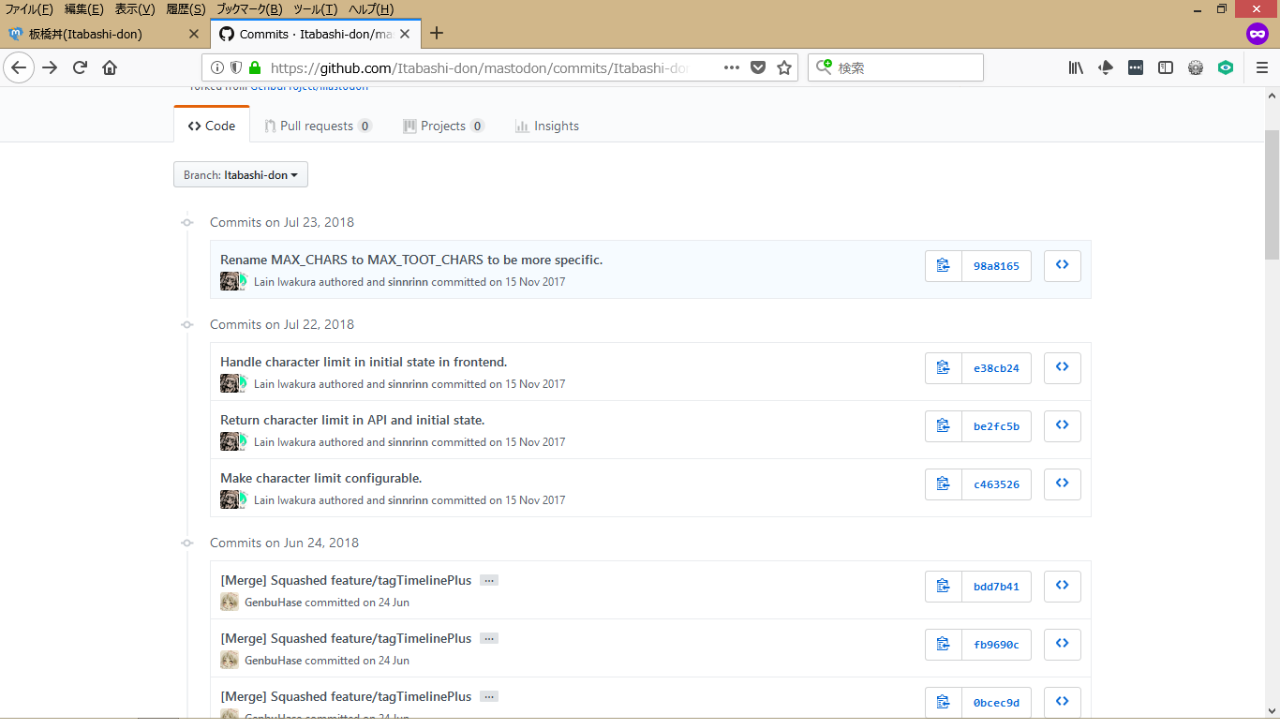1280x719 pixels.
Task: Open the Insights tab
Action: 547,126
